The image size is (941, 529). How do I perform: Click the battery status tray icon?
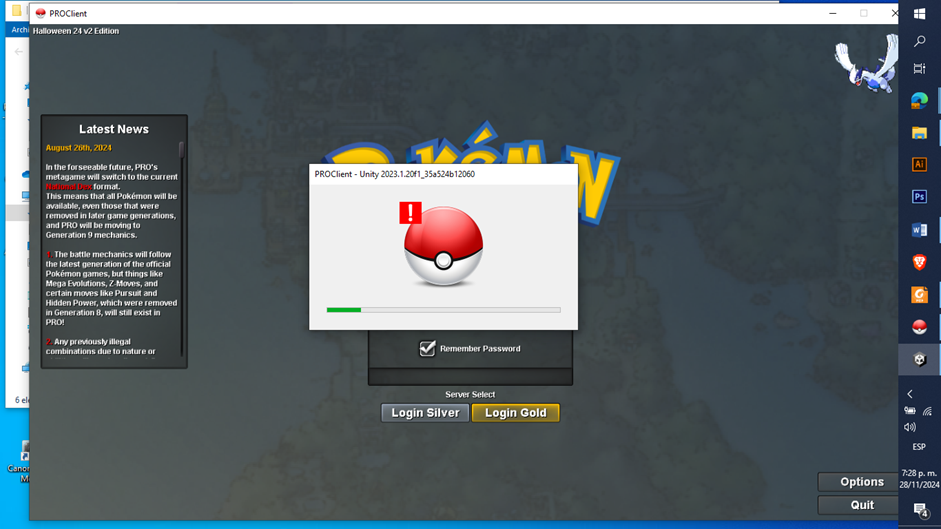(x=910, y=411)
